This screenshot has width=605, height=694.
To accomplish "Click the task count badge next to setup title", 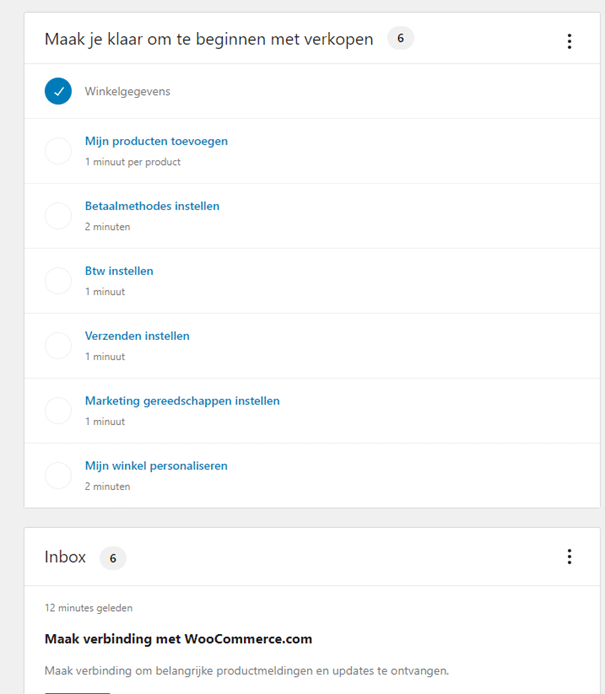I will click(x=400, y=39).
